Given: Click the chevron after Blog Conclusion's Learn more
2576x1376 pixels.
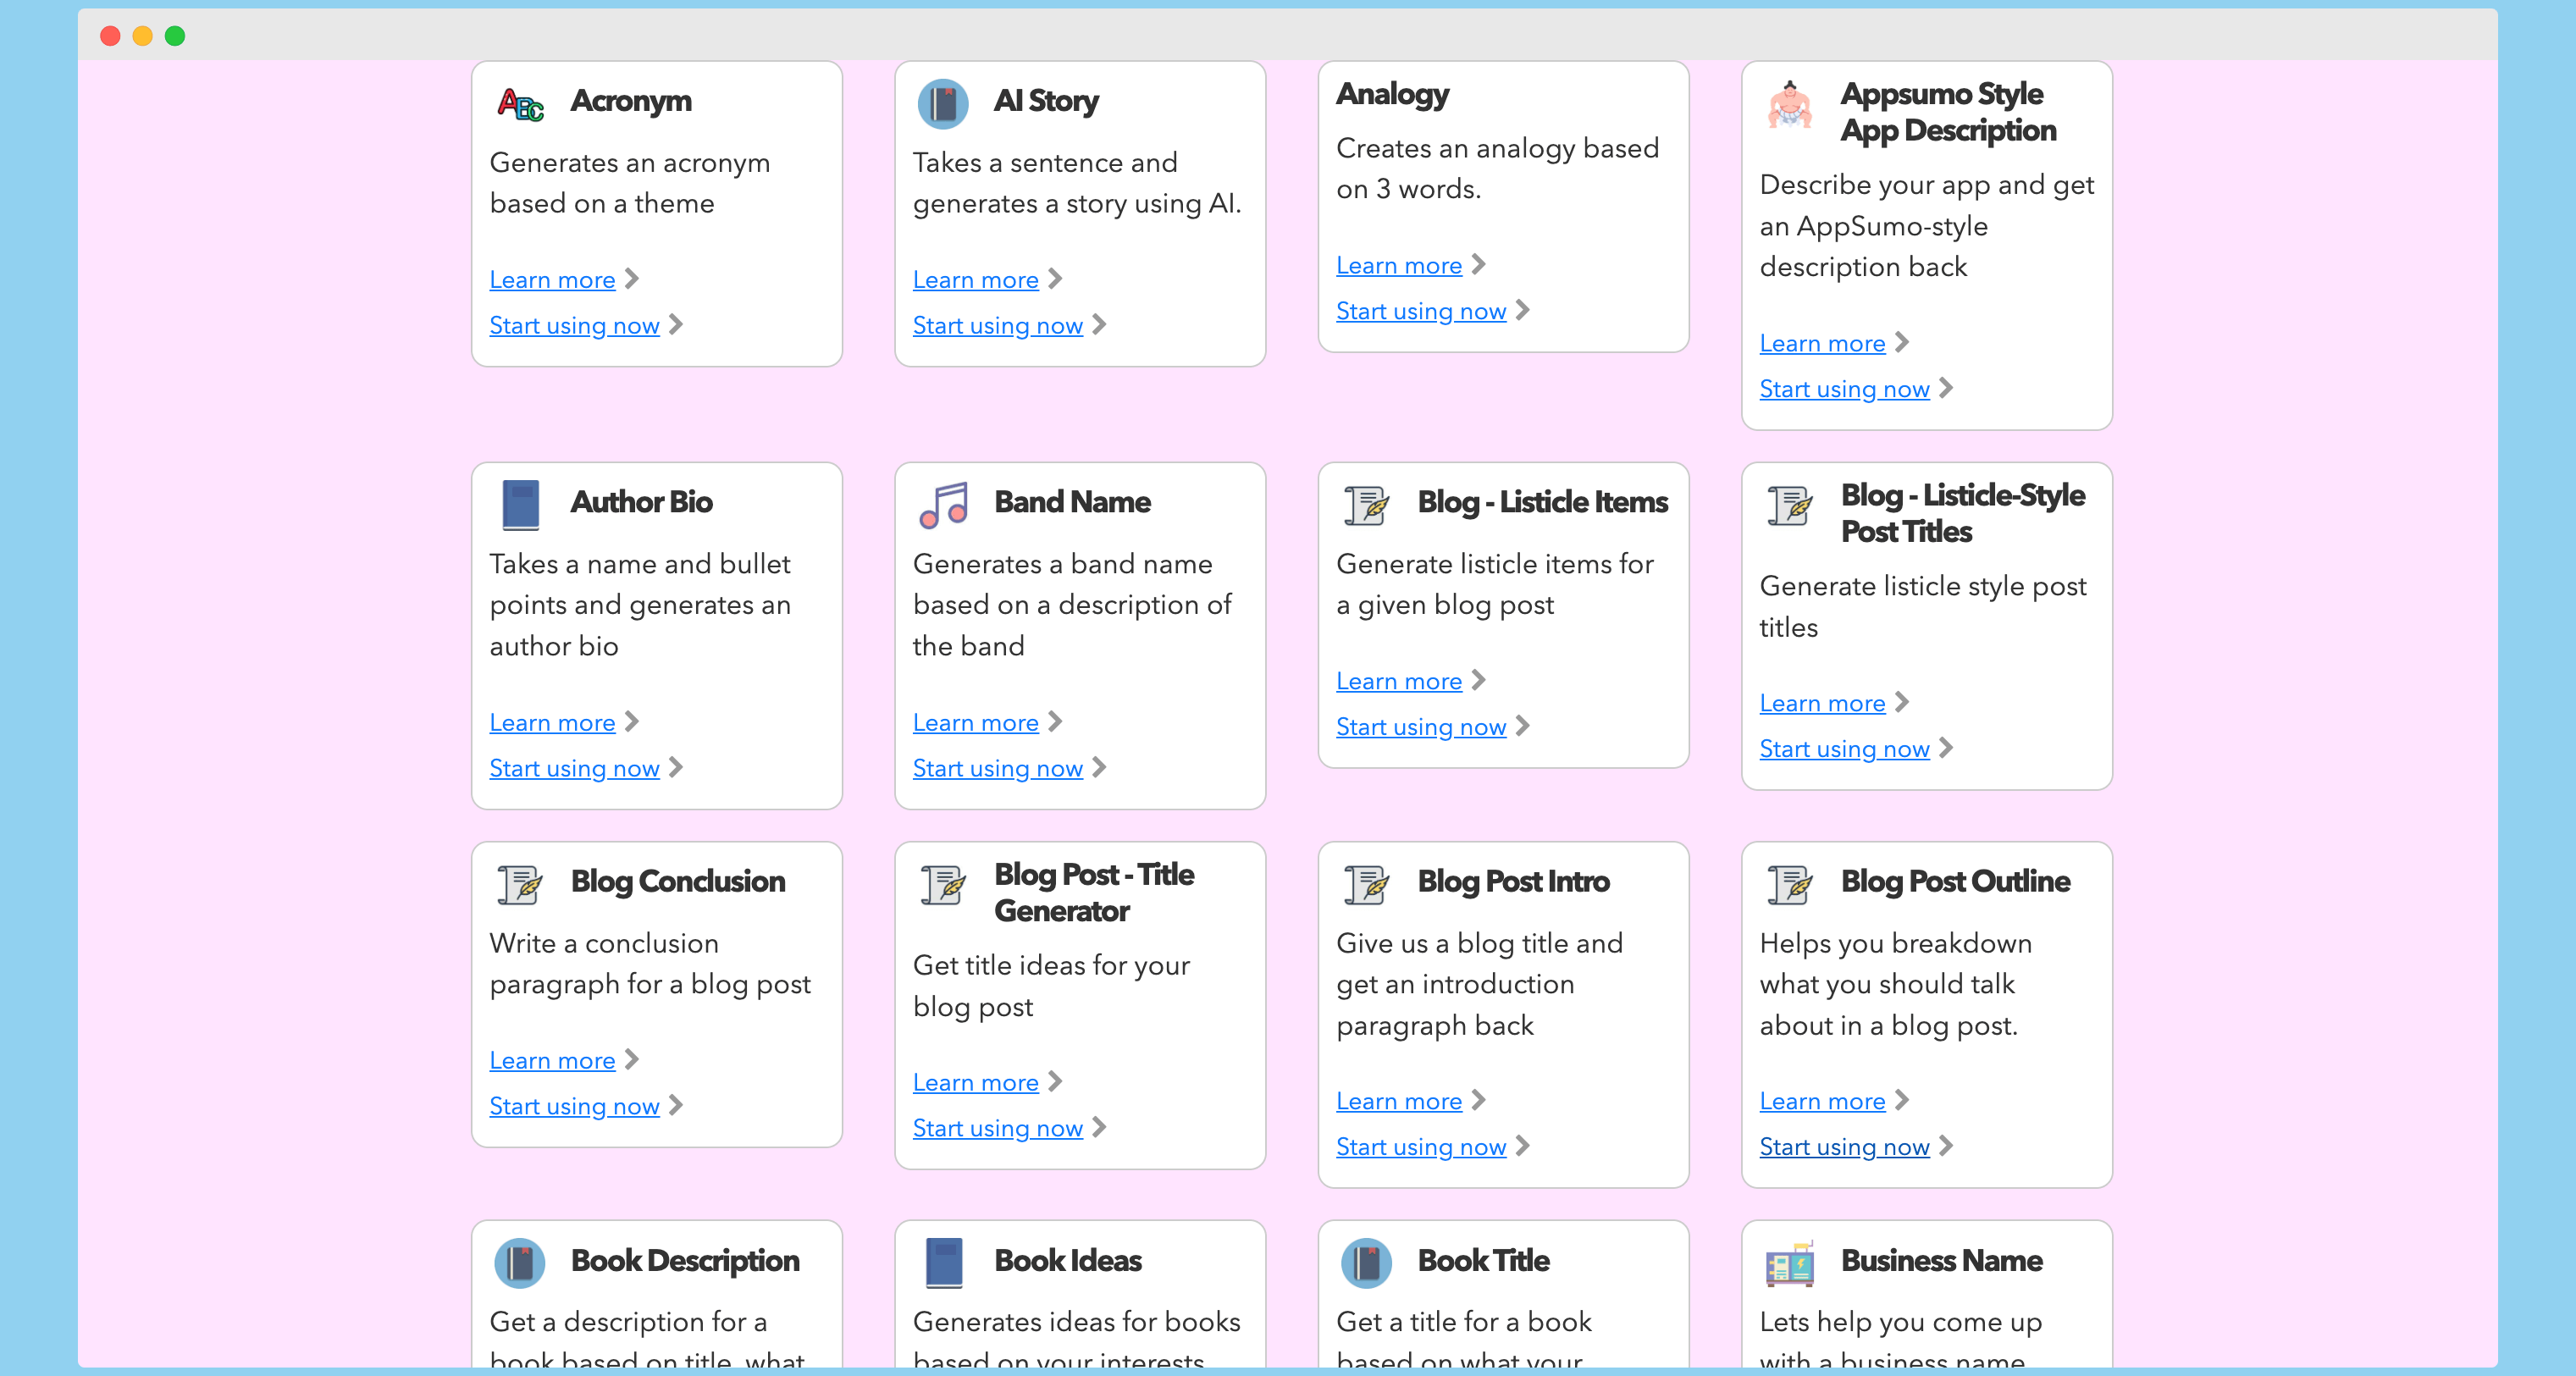Looking at the screenshot, I should point(632,1060).
